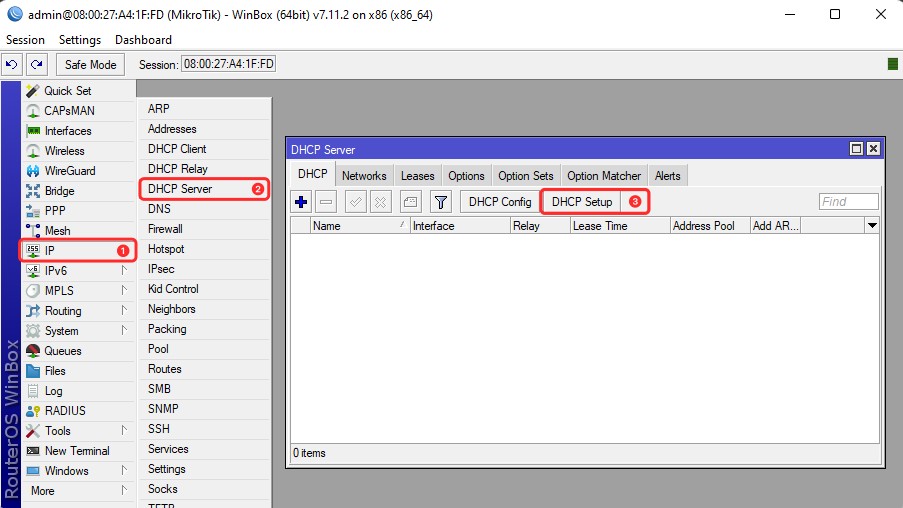Image resolution: width=903 pixels, height=508 pixels.
Task: Switch to the Leases tab
Action: click(x=417, y=176)
